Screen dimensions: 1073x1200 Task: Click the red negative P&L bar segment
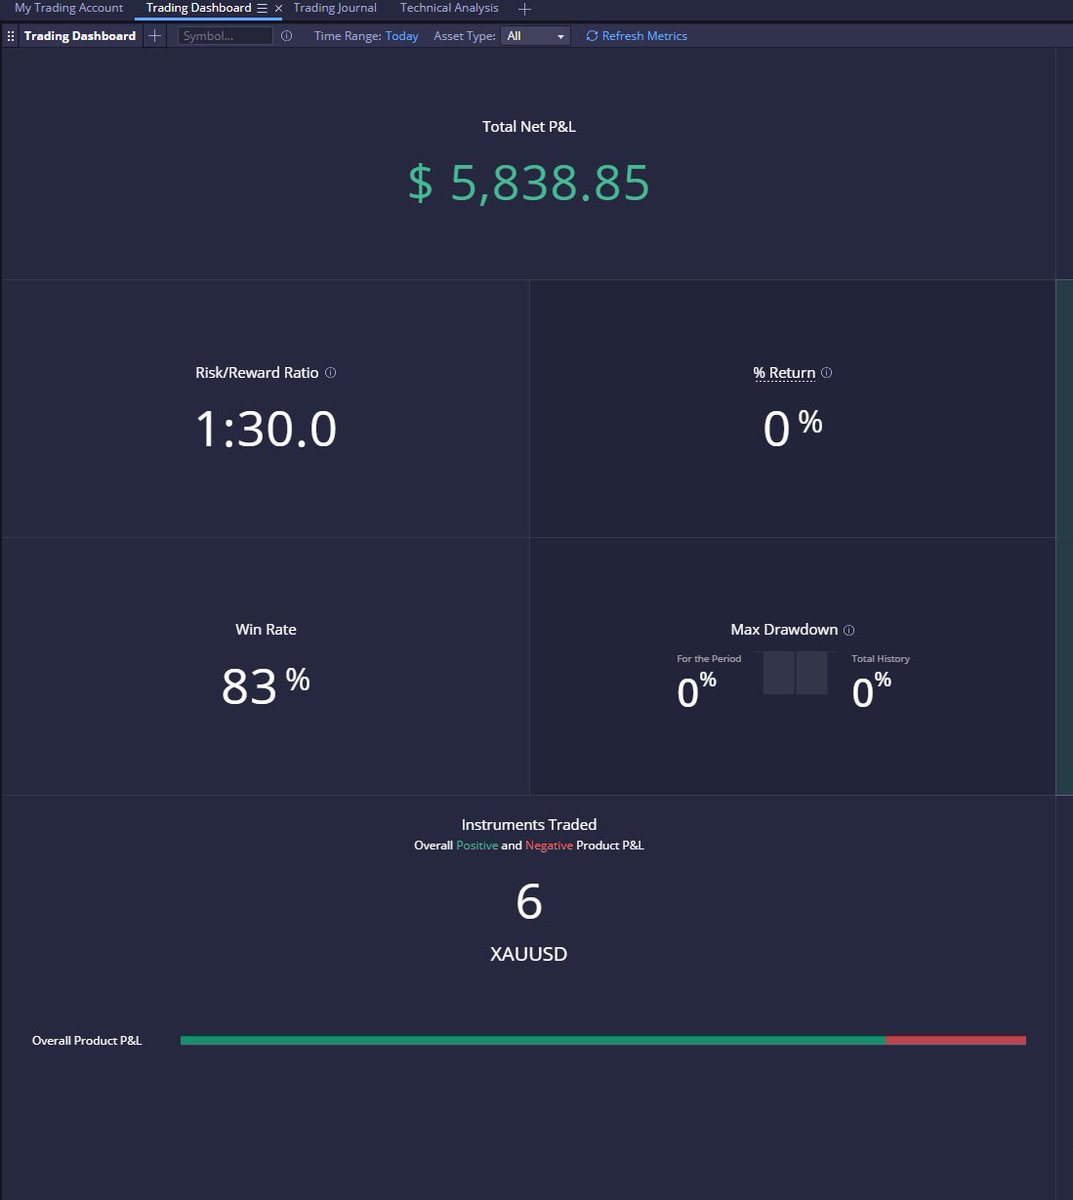click(x=956, y=1040)
